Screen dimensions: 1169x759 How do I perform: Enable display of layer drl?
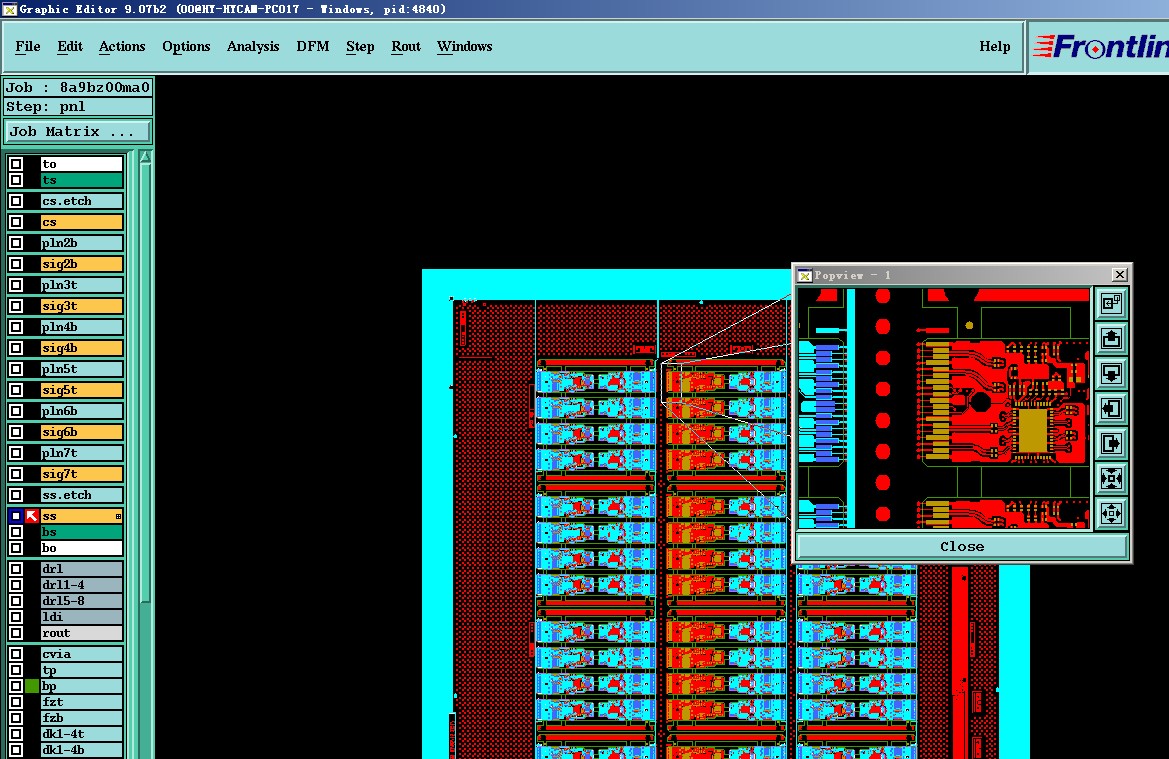point(16,569)
